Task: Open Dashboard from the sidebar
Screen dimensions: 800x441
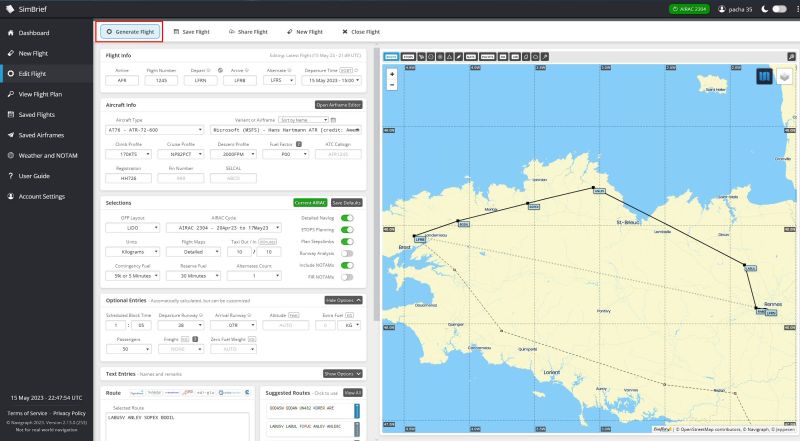Action: pos(46,33)
